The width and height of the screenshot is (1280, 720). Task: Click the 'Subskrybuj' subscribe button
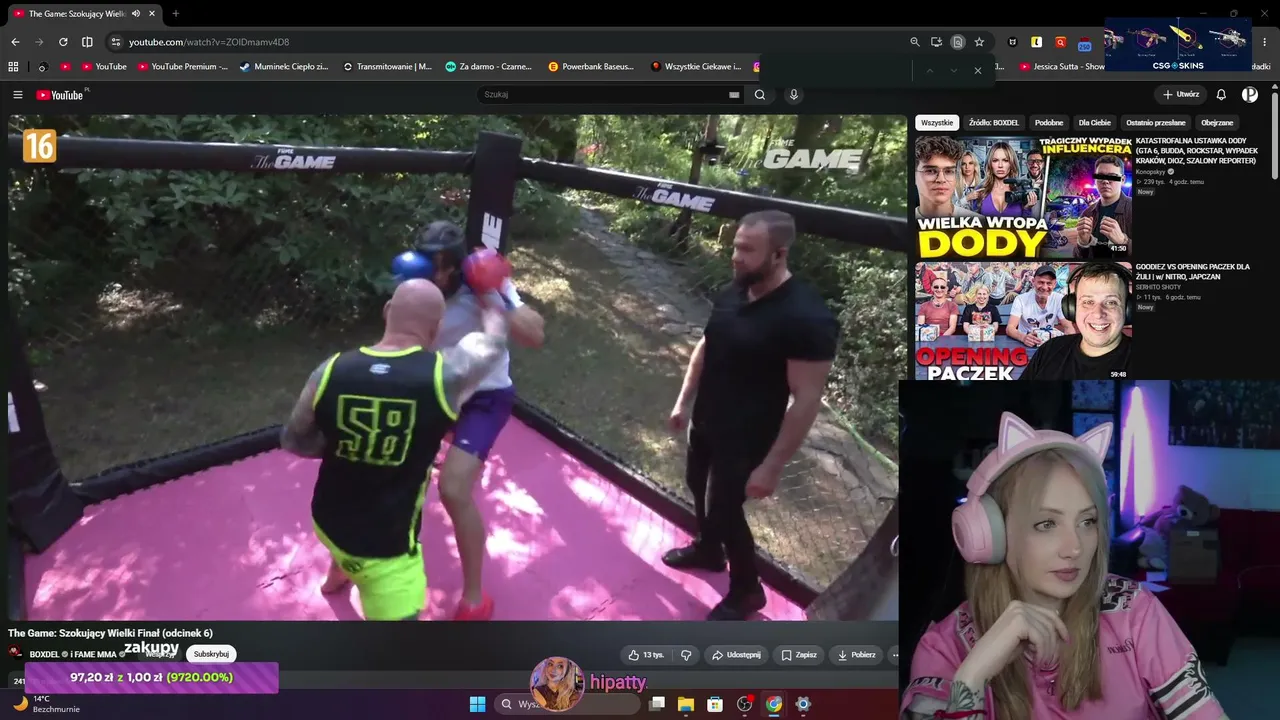tap(211, 654)
